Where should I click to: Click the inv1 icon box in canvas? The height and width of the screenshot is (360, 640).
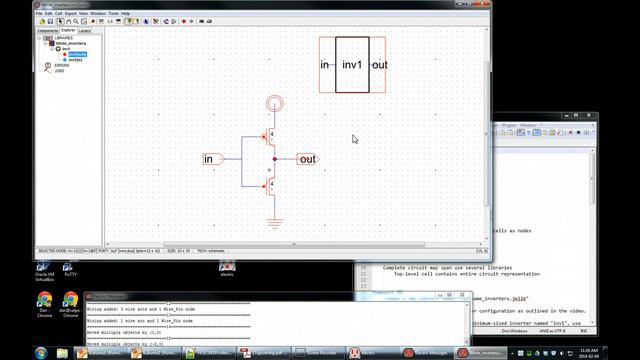pyautogui.click(x=352, y=65)
